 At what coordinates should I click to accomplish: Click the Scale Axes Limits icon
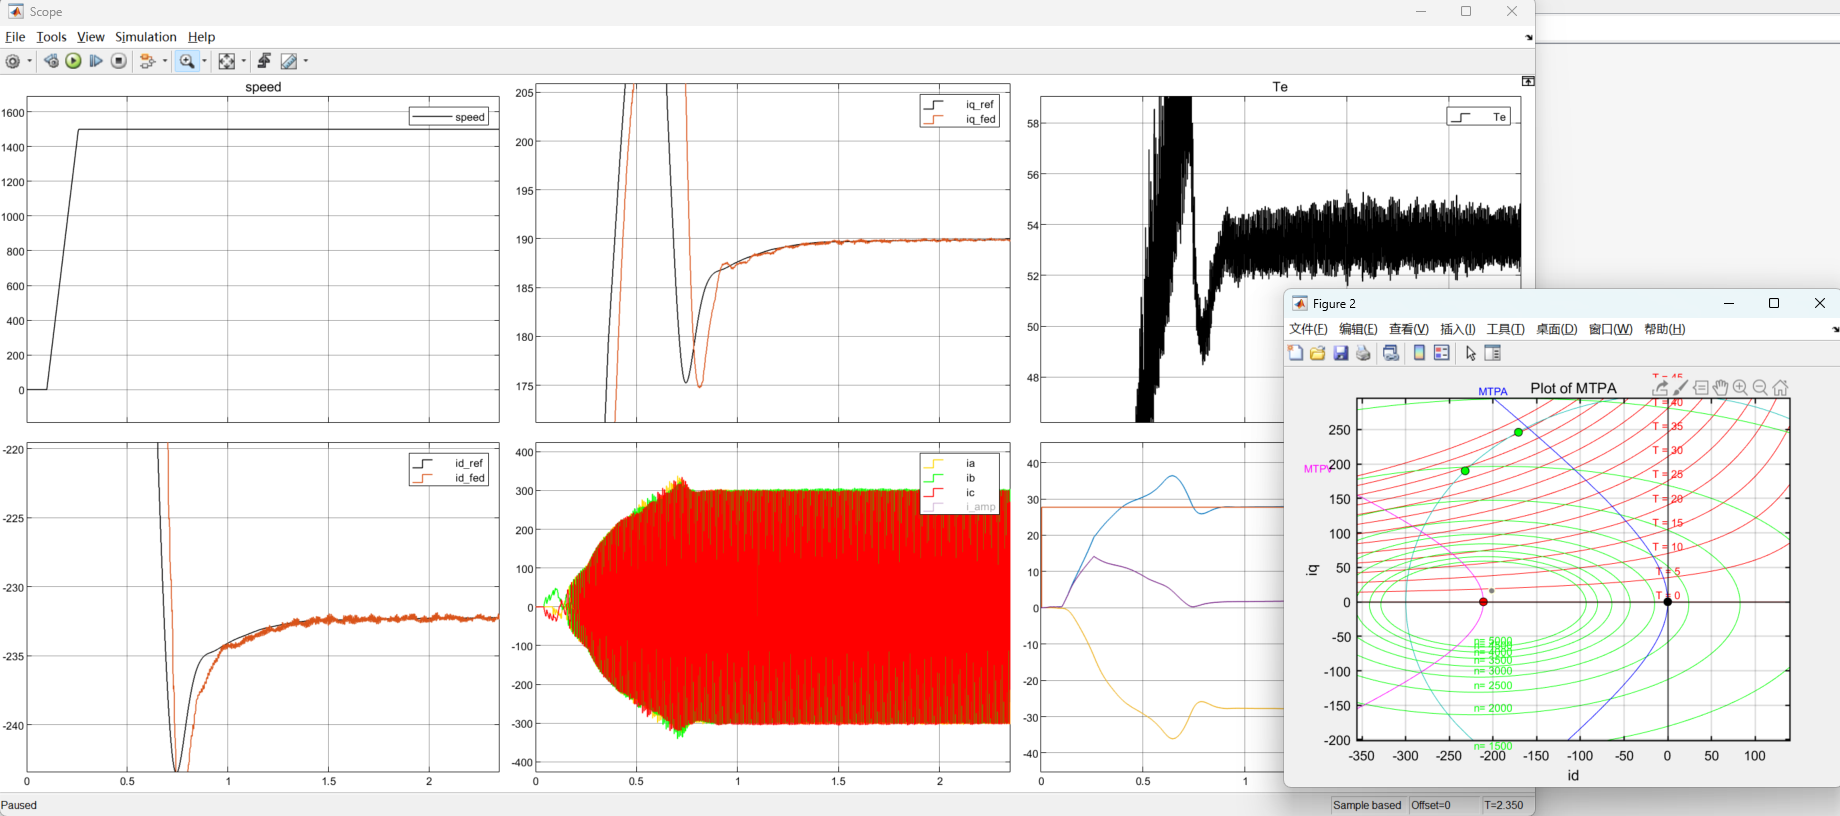[x=227, y=61]
